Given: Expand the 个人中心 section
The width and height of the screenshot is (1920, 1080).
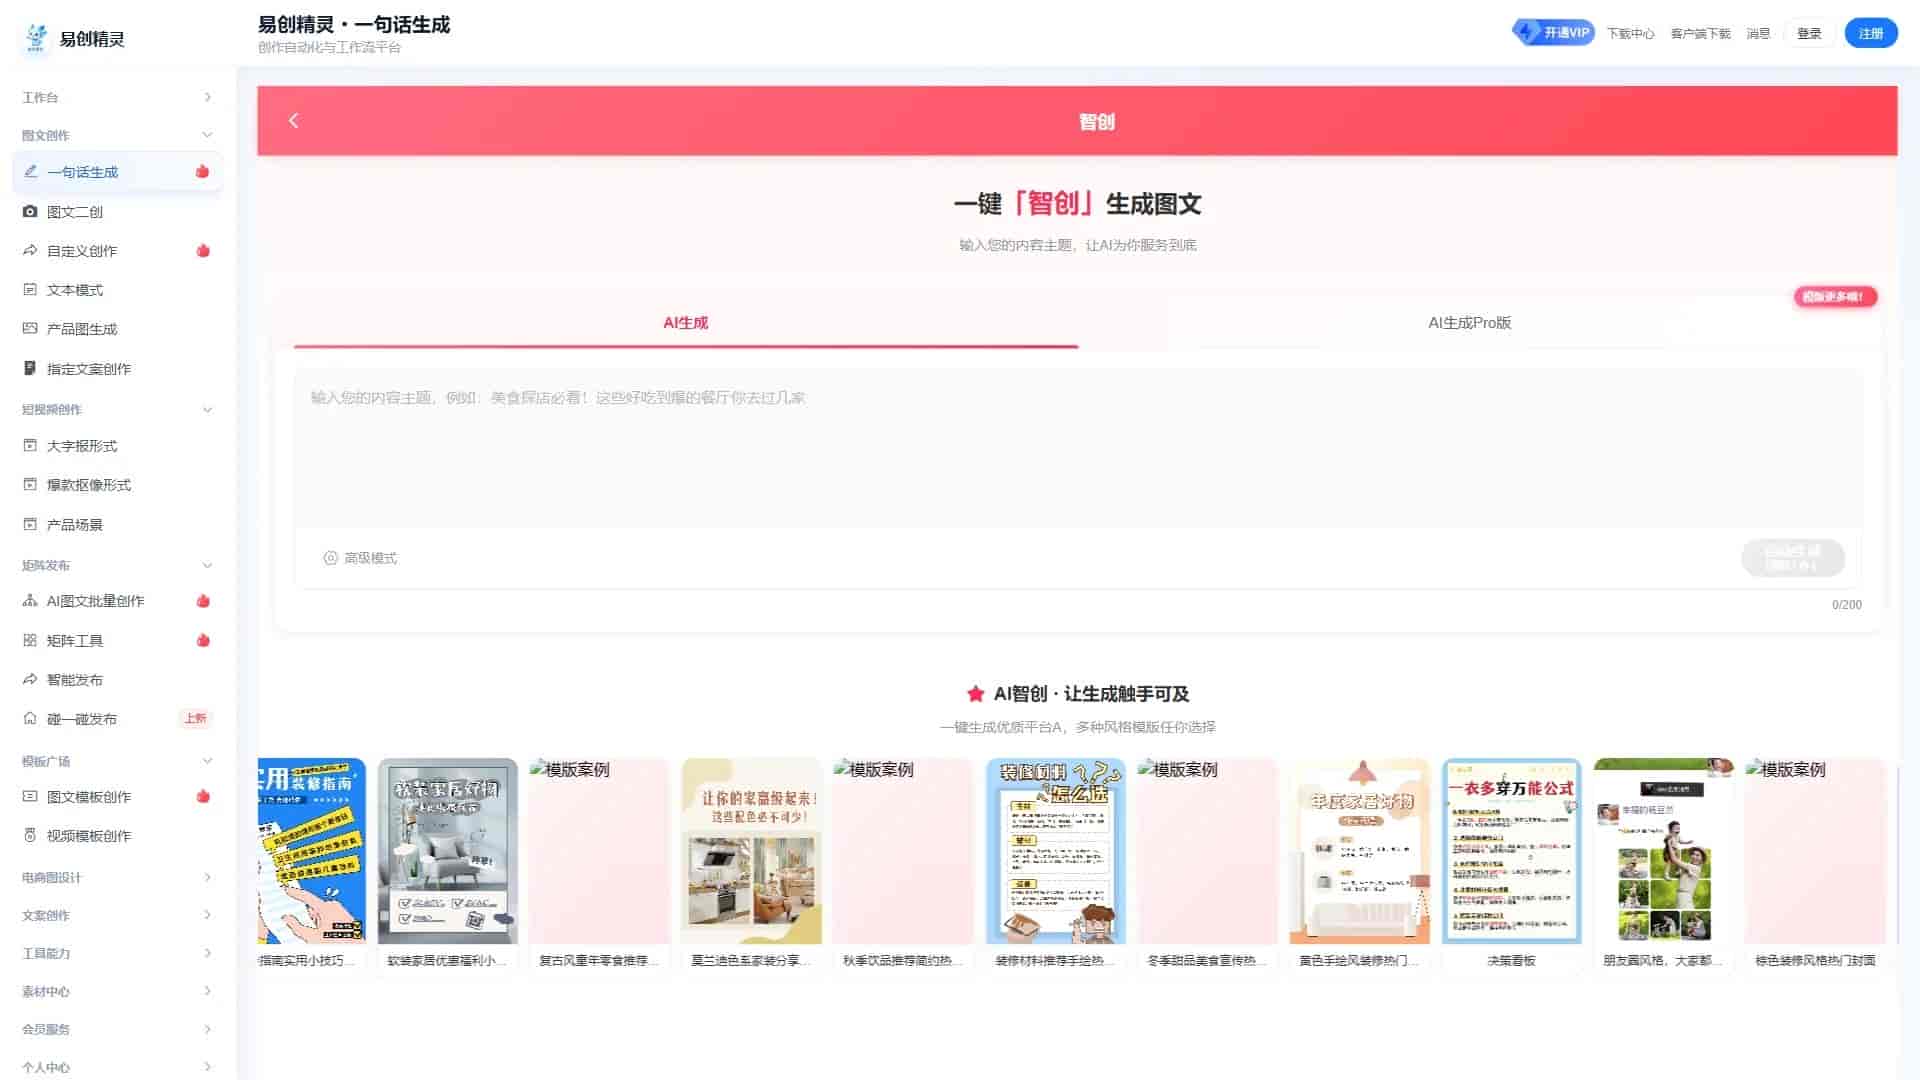Looking at the screenshot, I should click(117, 1067).
